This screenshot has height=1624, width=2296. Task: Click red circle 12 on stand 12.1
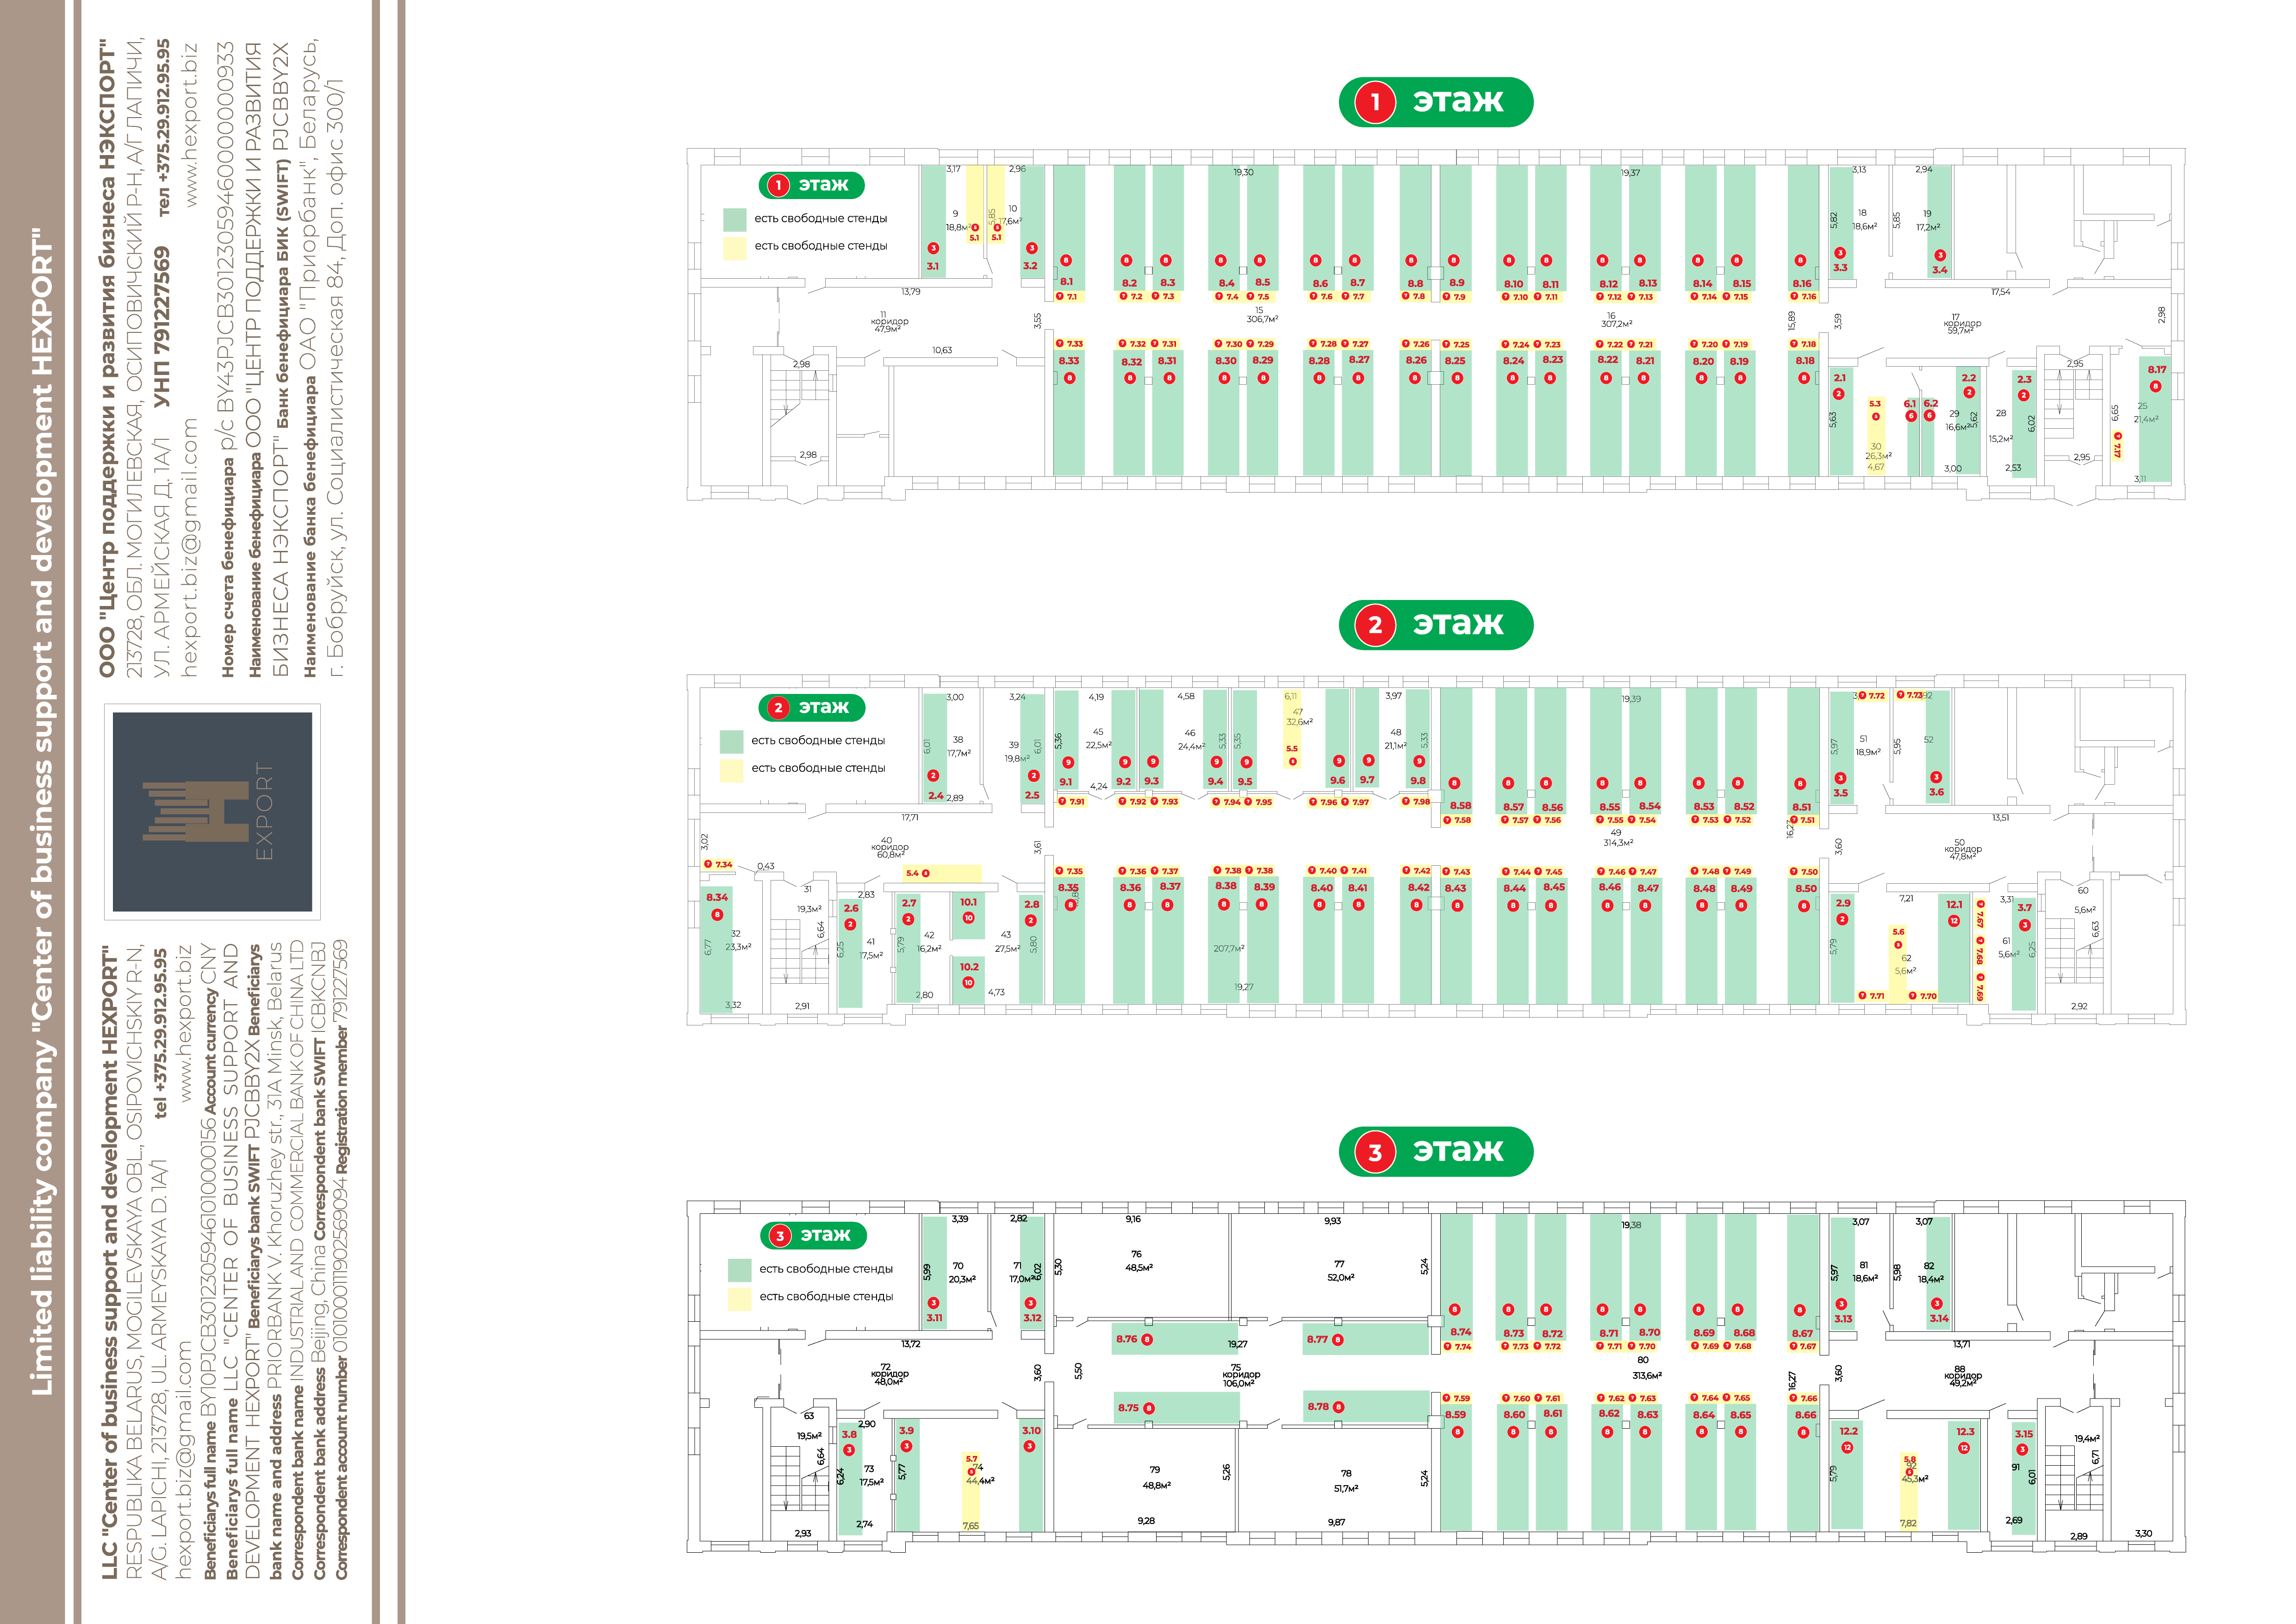click(x=1954, y=921)
